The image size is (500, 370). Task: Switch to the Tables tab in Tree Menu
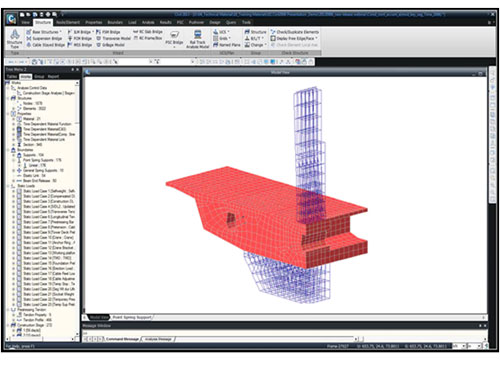click(12, 76)
